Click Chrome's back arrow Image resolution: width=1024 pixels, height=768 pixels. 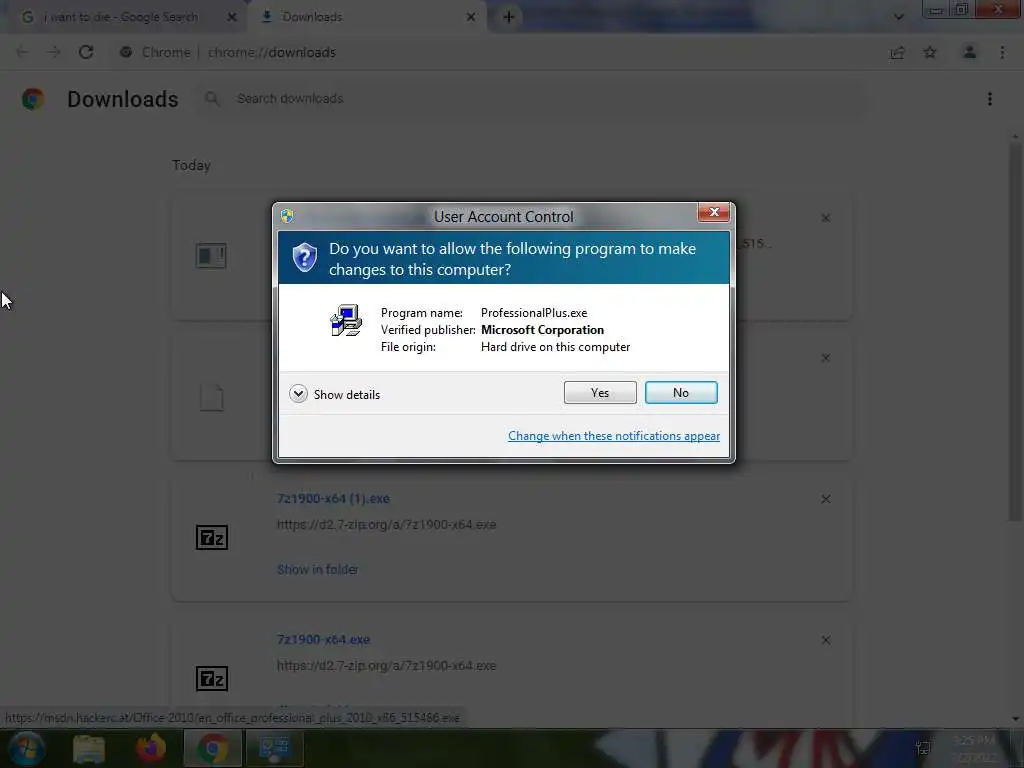(22, 52)
